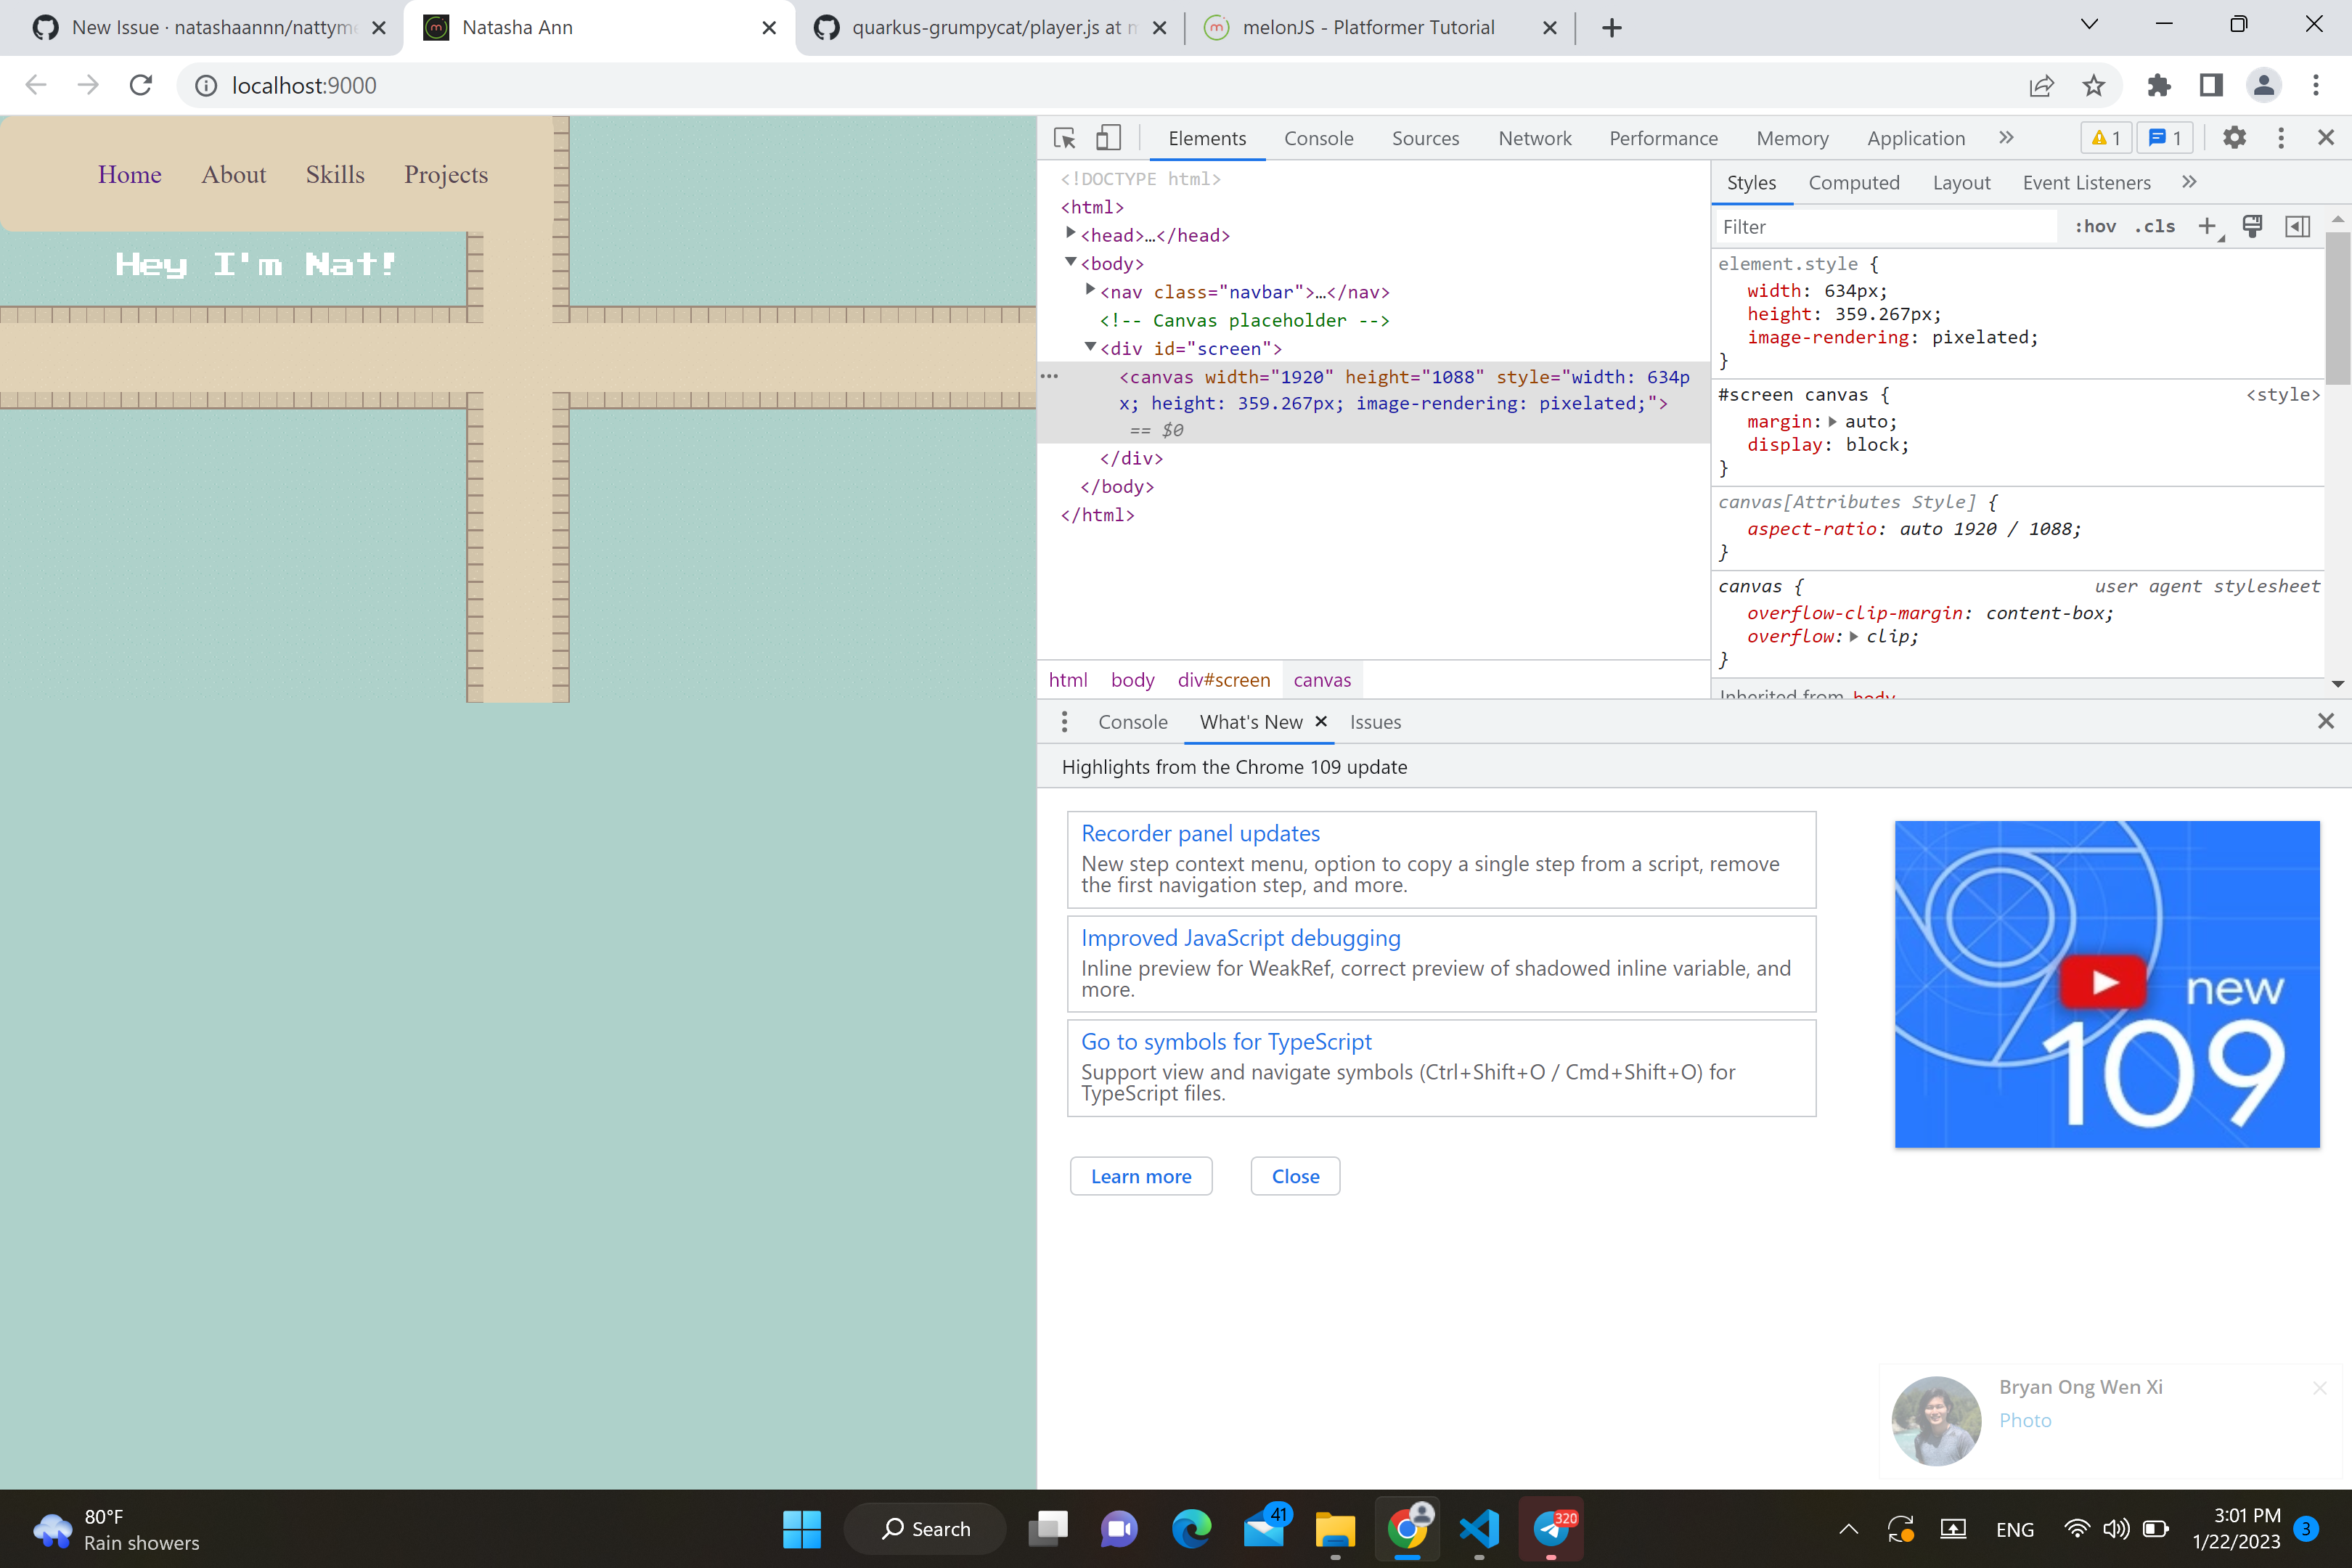Click the Learn more button

click(x=1141, y=1176)
